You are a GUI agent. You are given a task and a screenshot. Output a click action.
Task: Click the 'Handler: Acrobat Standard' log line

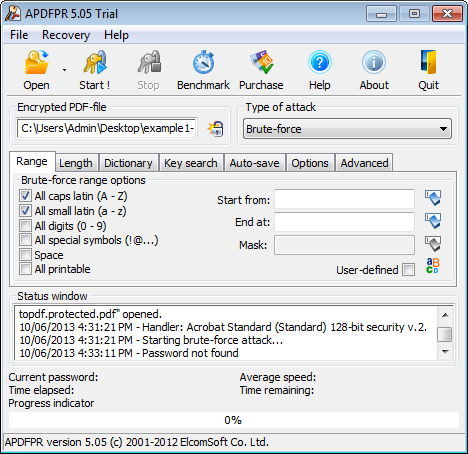(223, 327)
